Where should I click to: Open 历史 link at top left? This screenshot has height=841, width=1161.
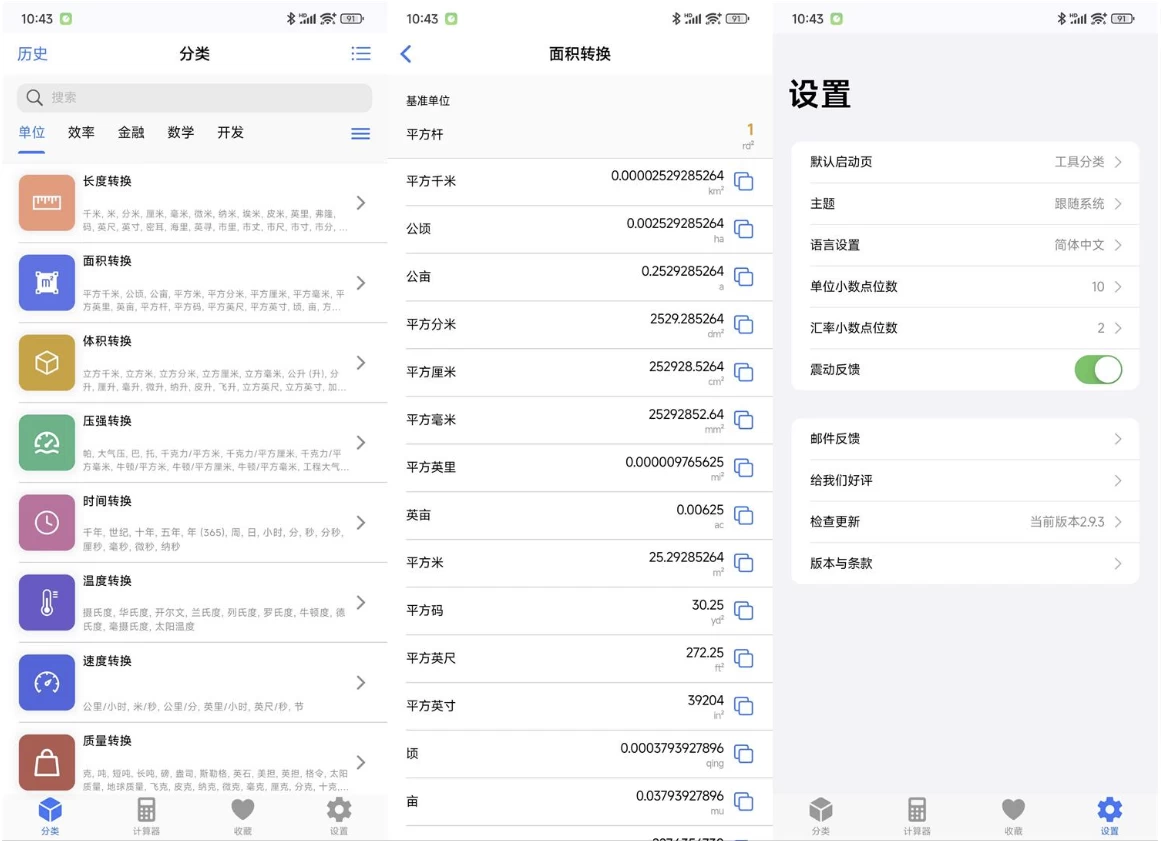click(x=32, y=54)
